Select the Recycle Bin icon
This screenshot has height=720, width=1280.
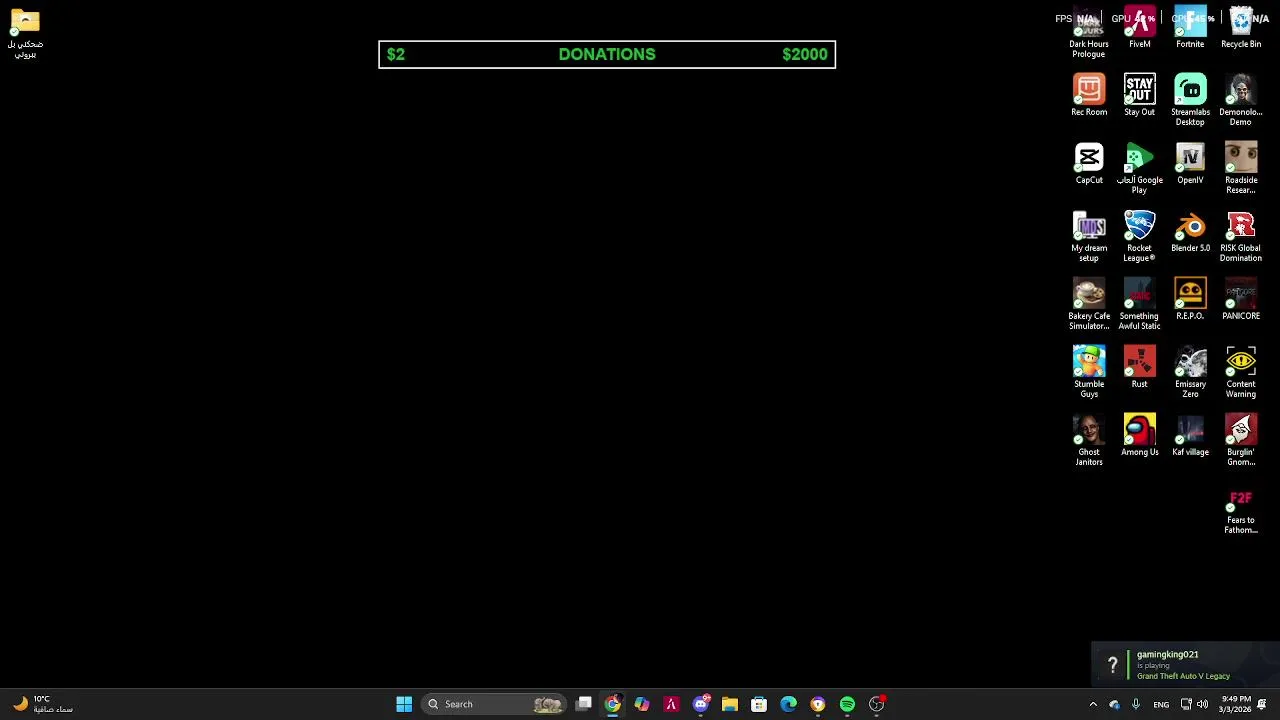[1241, 27]
